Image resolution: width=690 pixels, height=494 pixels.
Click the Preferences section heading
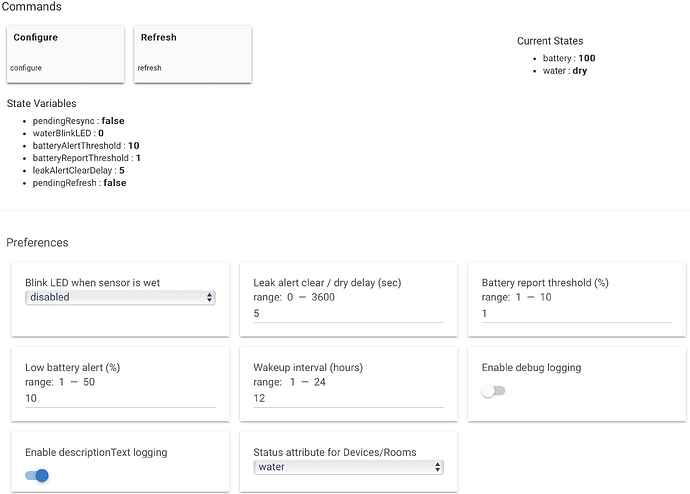(37, 242)
